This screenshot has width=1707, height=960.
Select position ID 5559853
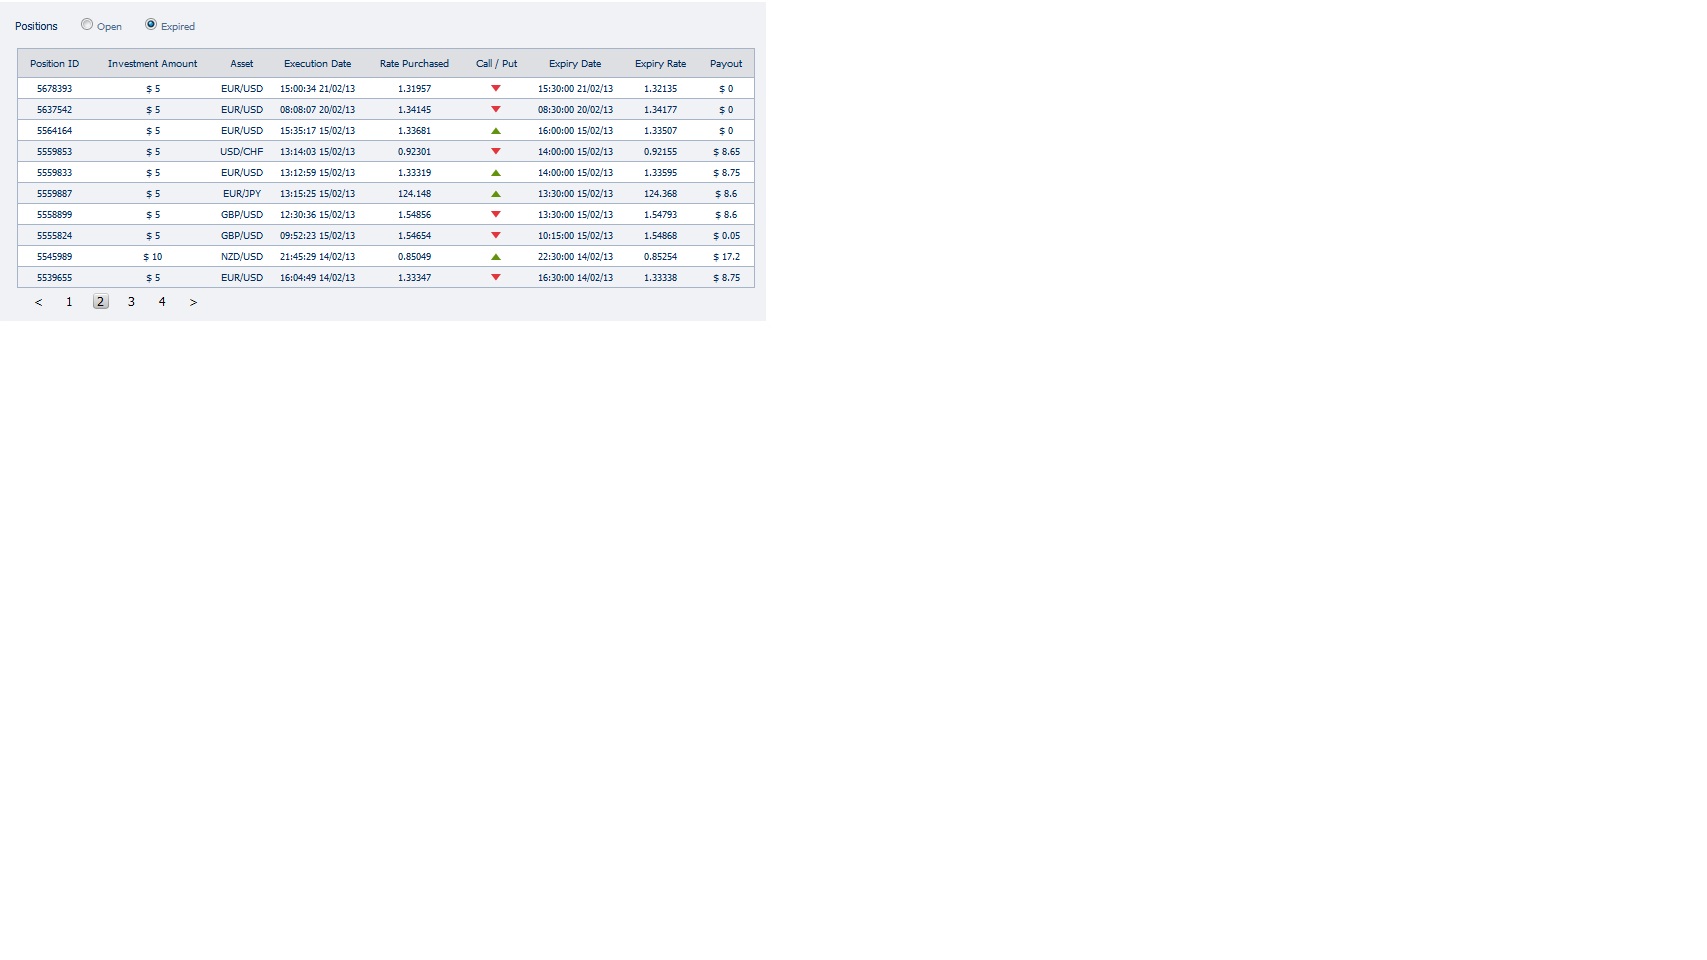[x=54, y=152]
